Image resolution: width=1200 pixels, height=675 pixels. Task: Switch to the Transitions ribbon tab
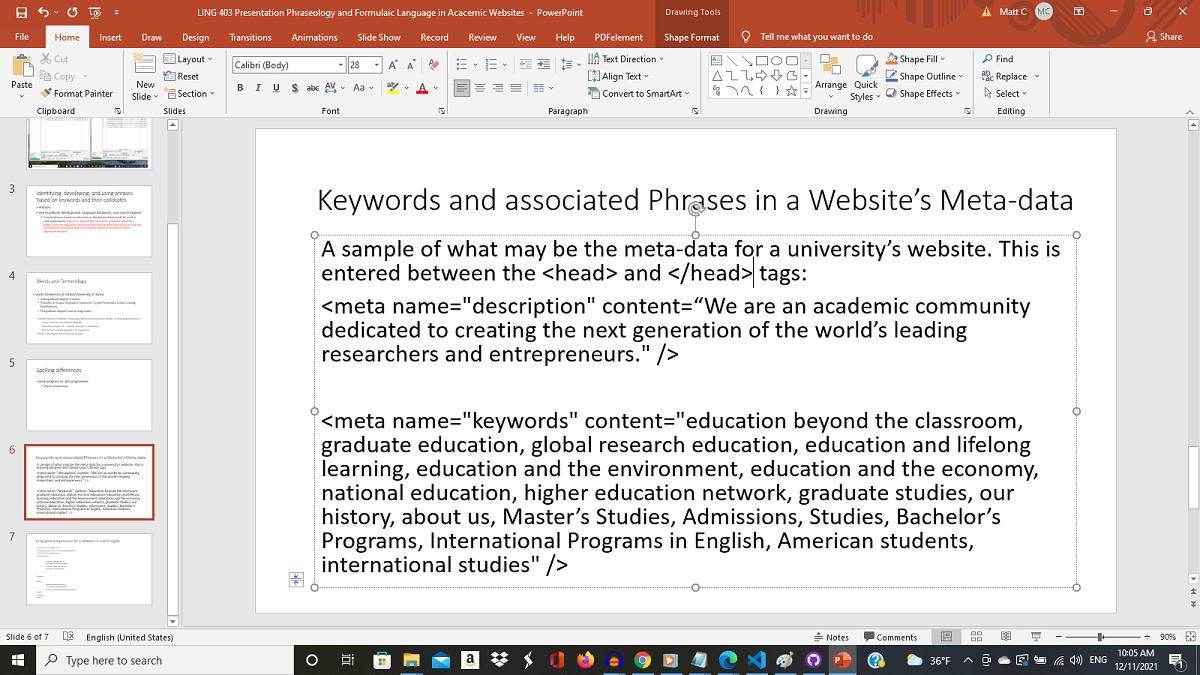pyautogui.click(x=250, y=37)
